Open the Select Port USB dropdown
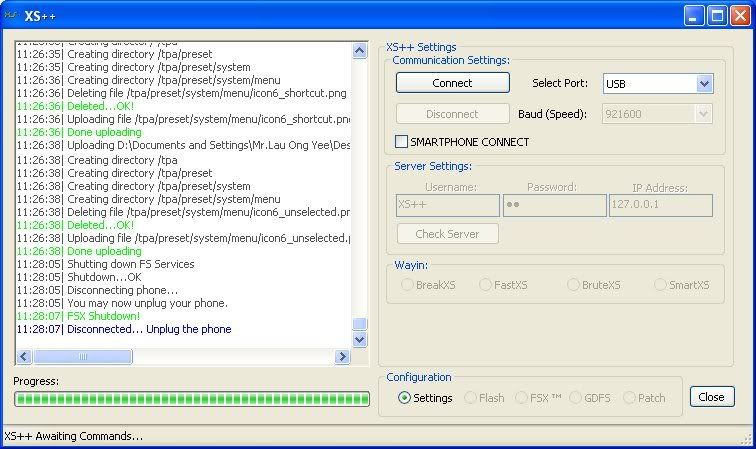 (x=704, y=84)
